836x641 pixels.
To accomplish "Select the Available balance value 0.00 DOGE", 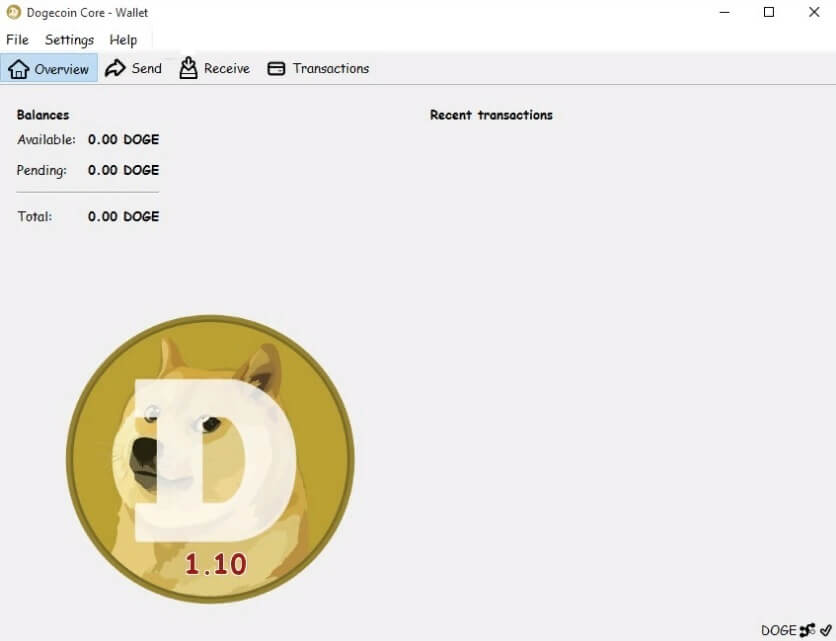I will click(x=123, y=139).
